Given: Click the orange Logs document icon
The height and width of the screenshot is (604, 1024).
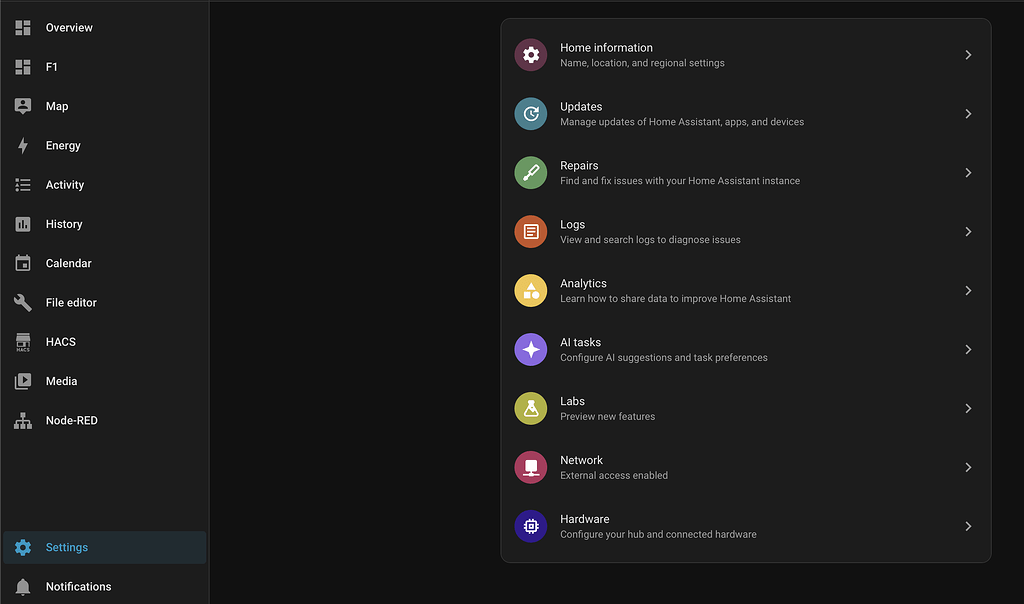Looking at the screenshot, I should tap(530, 231).
